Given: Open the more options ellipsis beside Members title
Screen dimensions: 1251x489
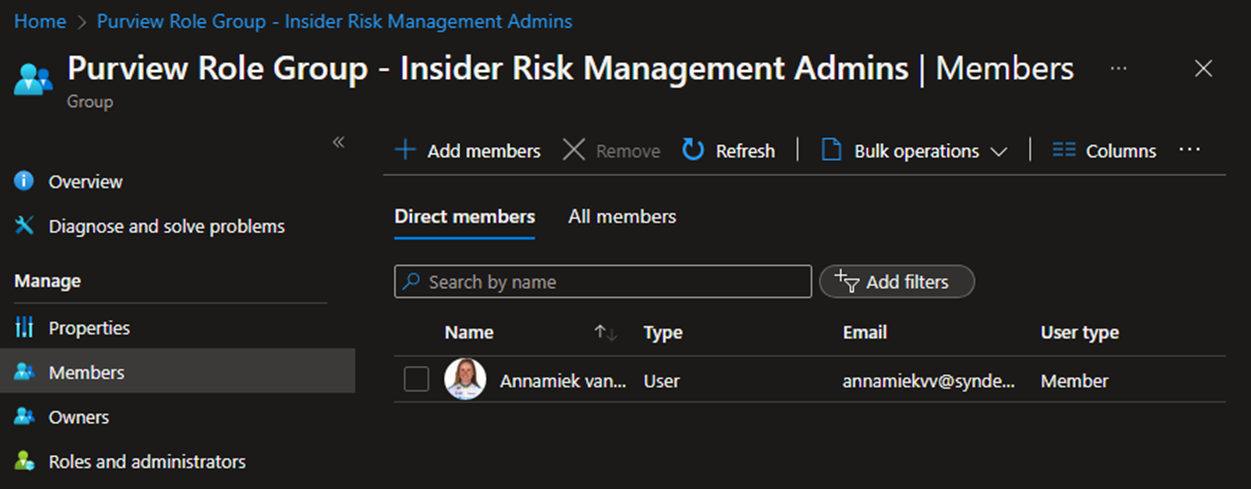Looking at the screenshot, I should [1119, 68].
